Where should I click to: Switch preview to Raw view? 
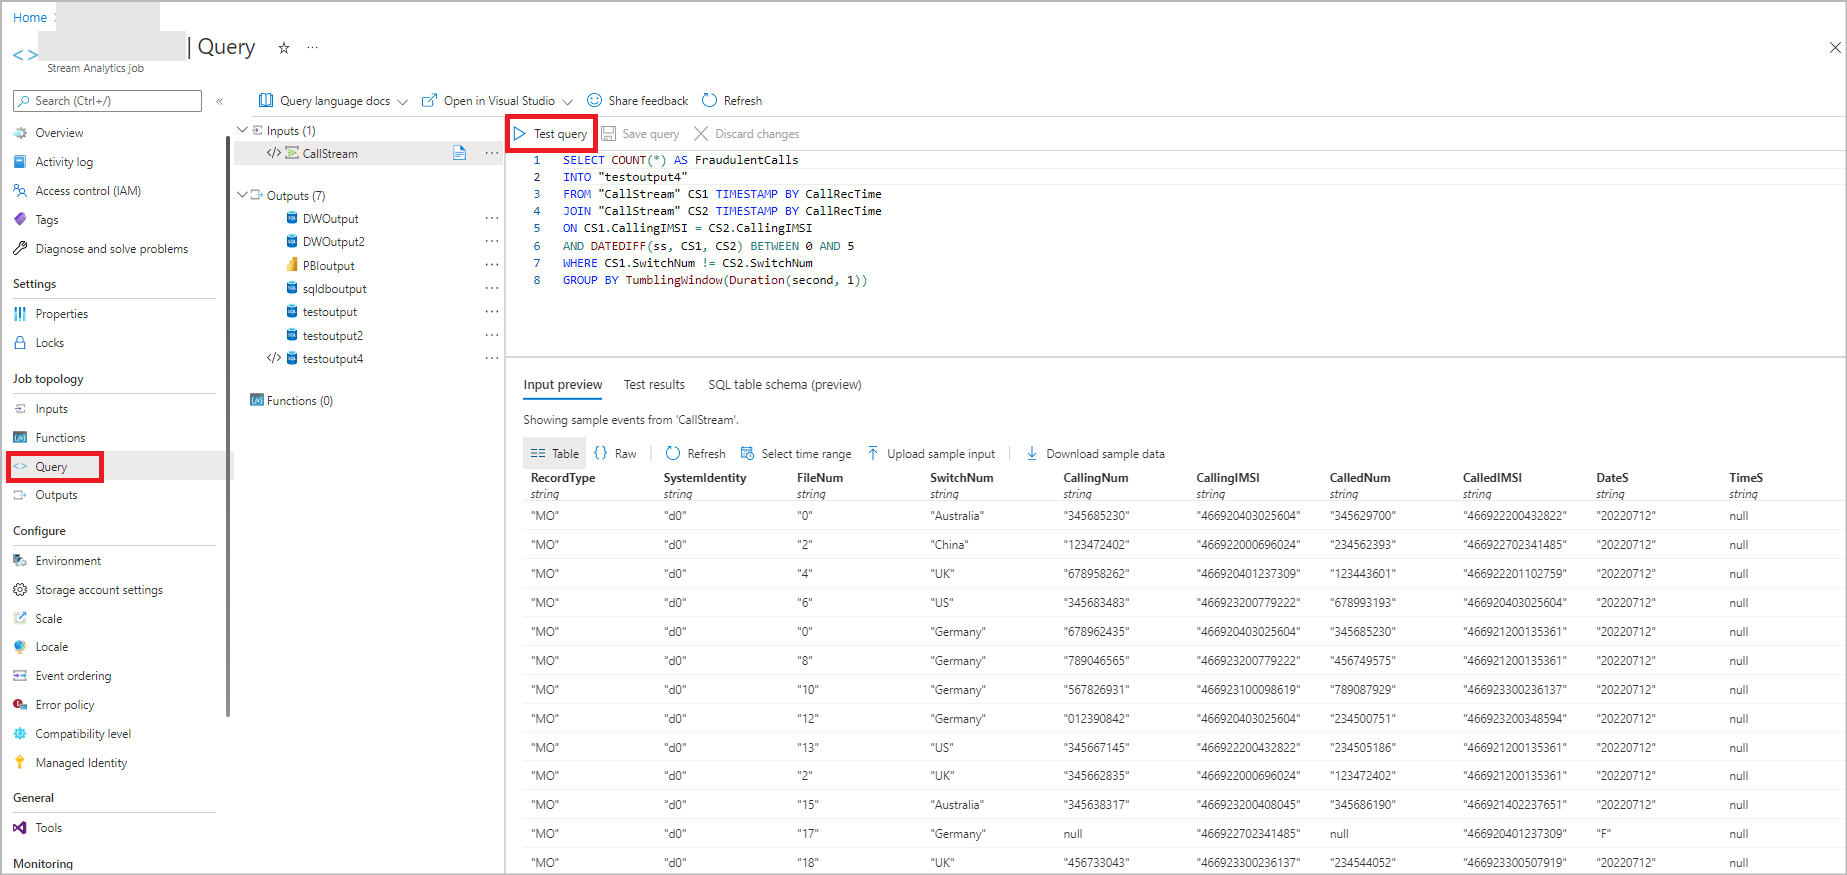tap(616, 454)
